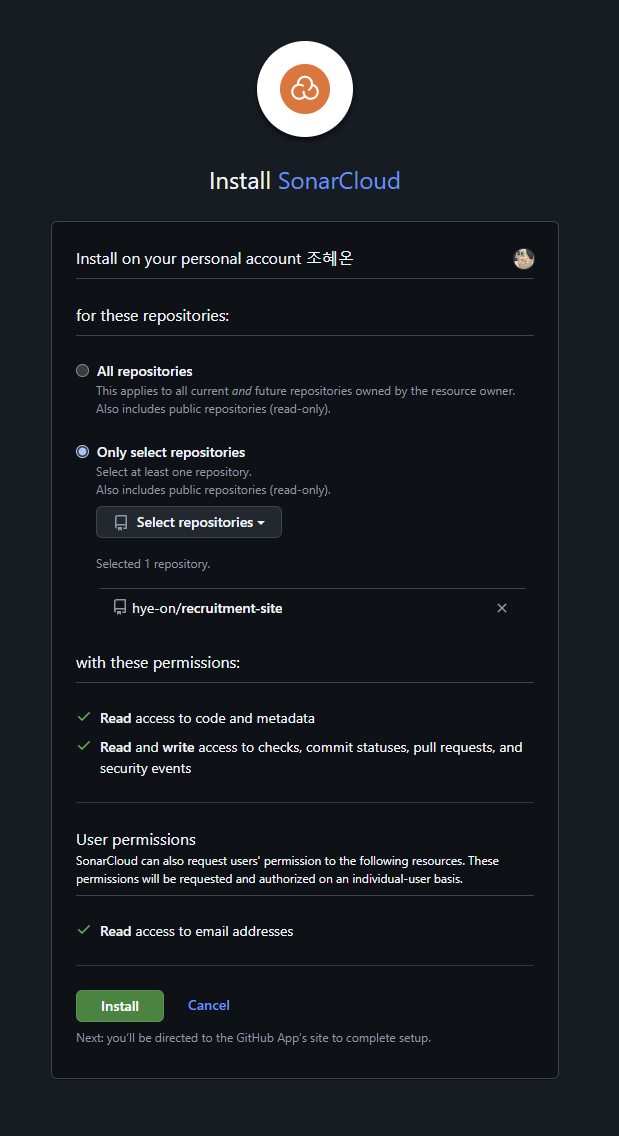Screen dimensions: 619x1136
Task: Click the hye-on/recruitment-site repository name
Action: (x=207, y=608)
